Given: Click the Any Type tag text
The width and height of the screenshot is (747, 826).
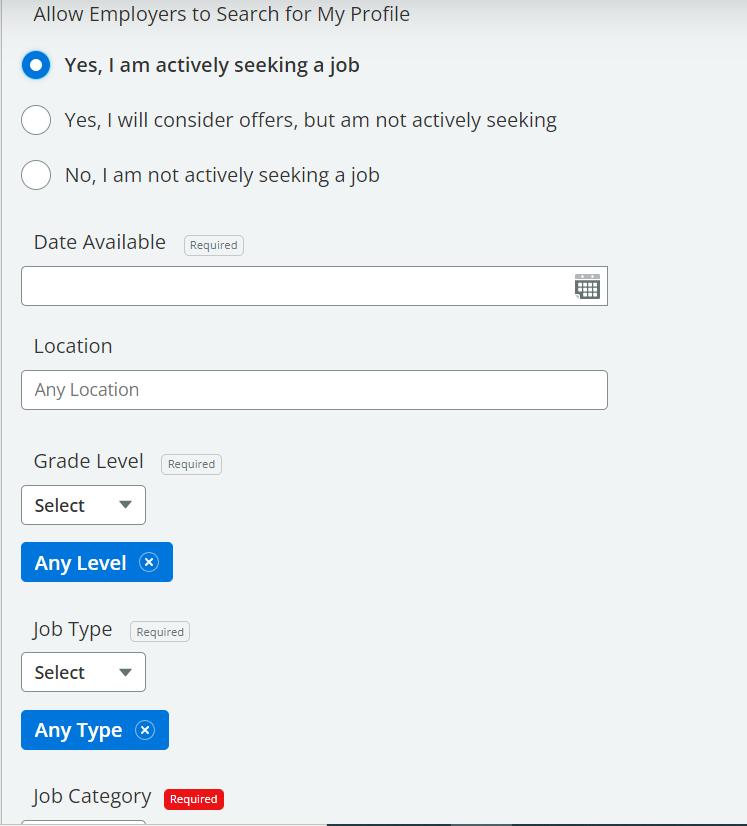Looking at the screenshot, I should [x=78, y=731].
